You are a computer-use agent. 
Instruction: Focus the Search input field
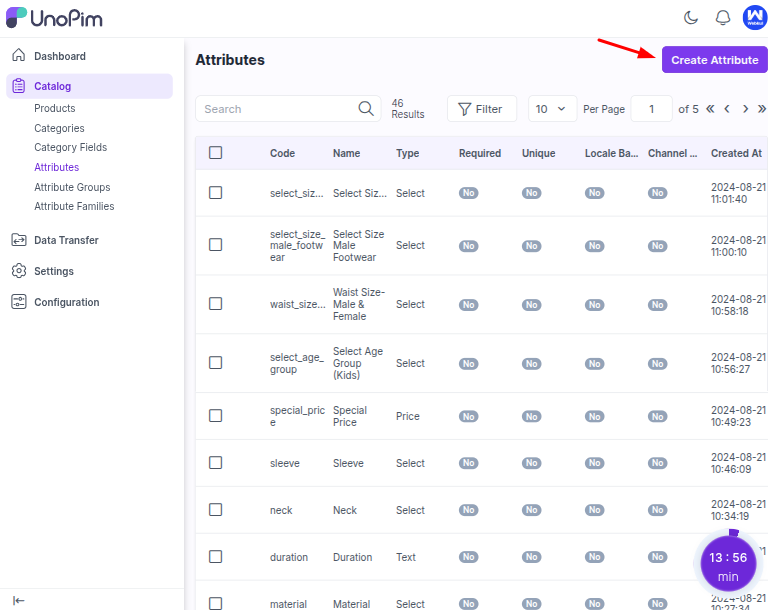pos(288,109)
